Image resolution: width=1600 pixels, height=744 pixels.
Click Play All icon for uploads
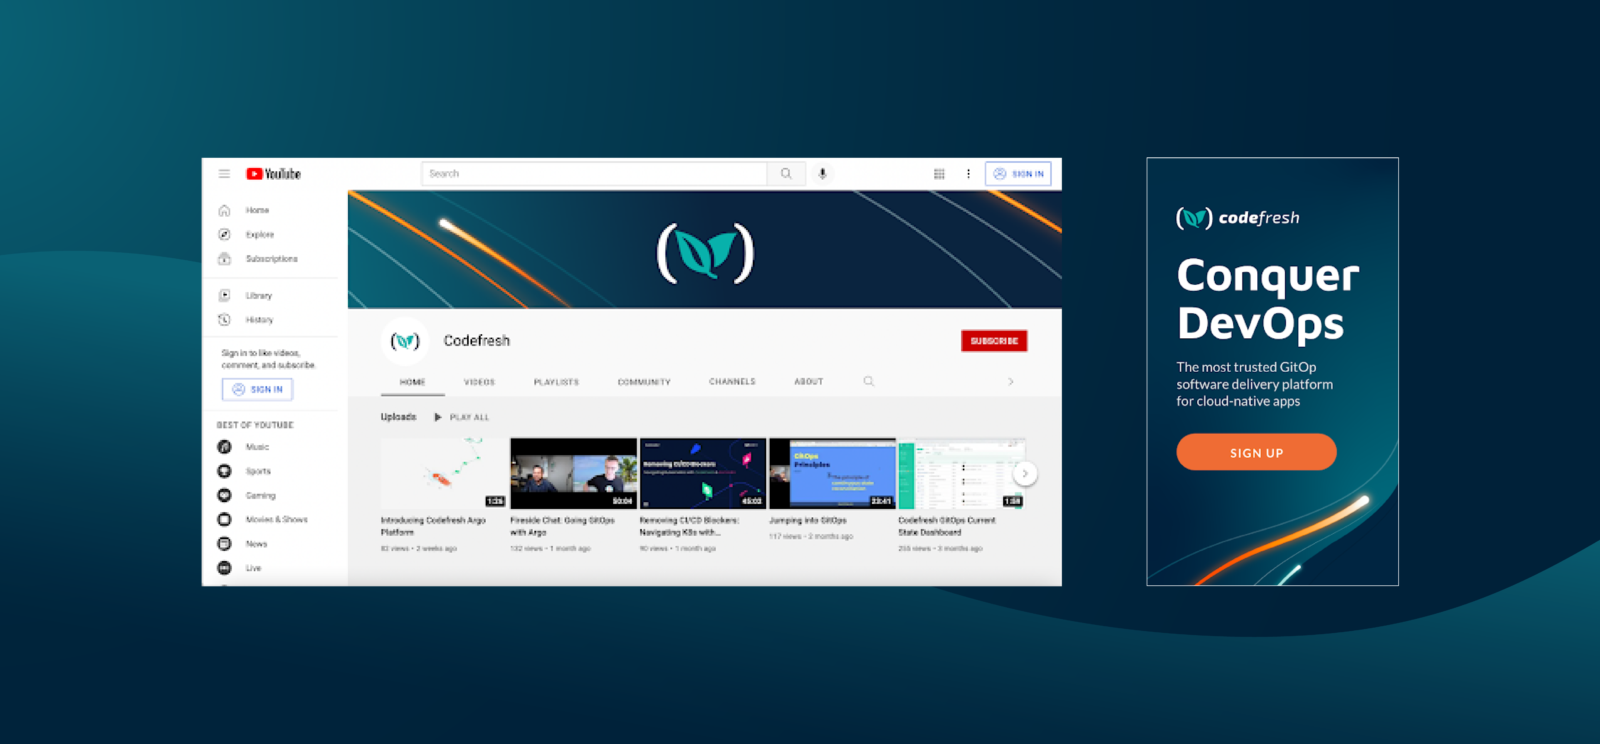[x=438, y=417]
